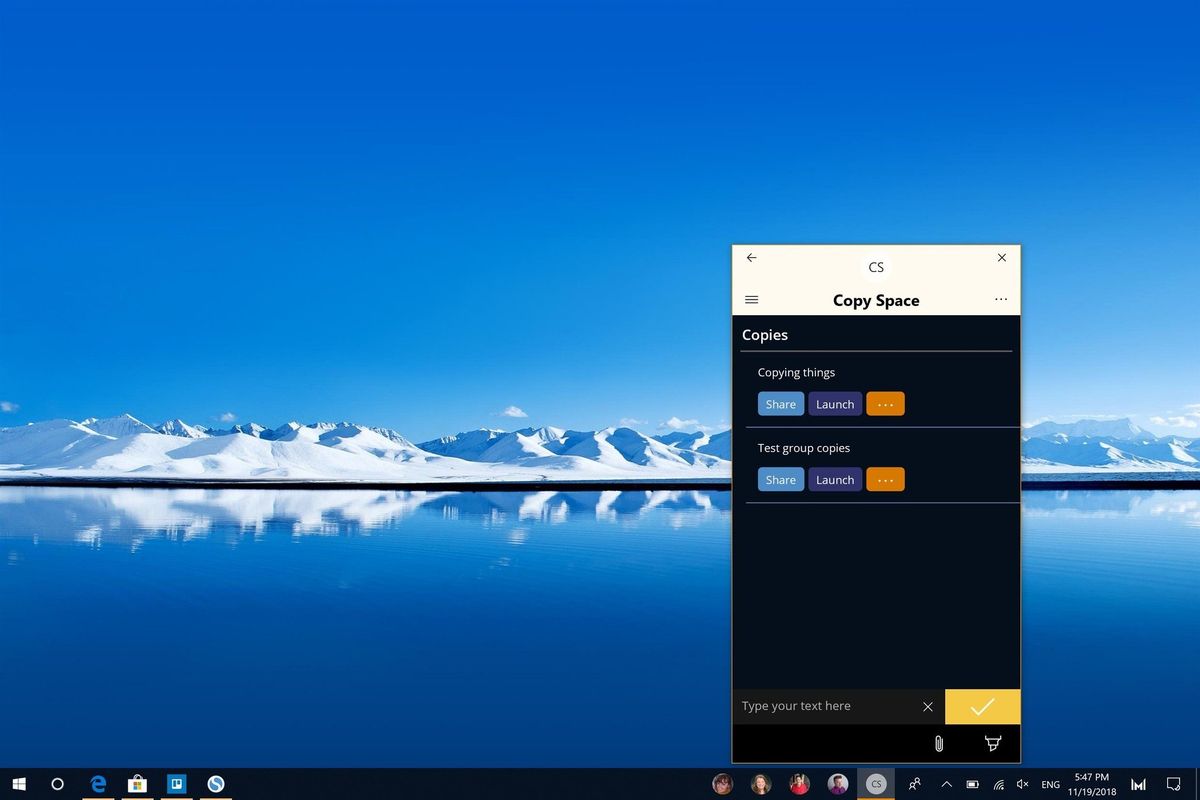Attach a file using the paperclip icon
Image resolution: width=1200 pixels, height=800 pixels.
(x=938, y=743)
